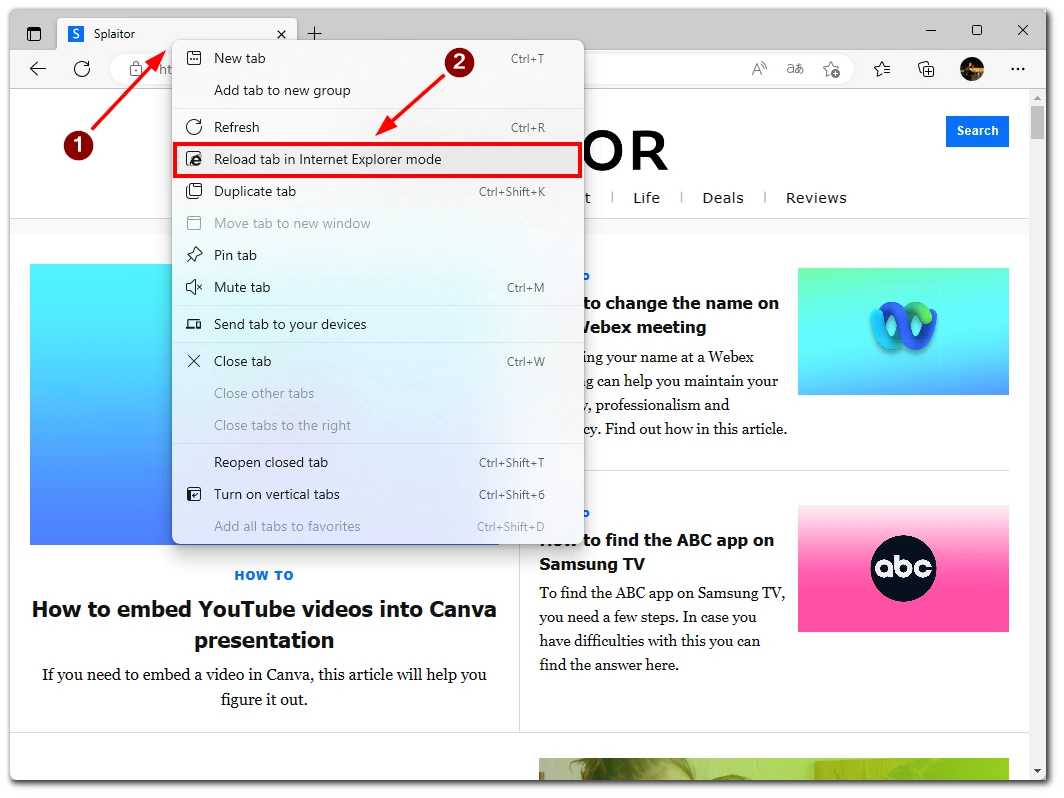Open the user profile avatar

(x=972, y=69)
